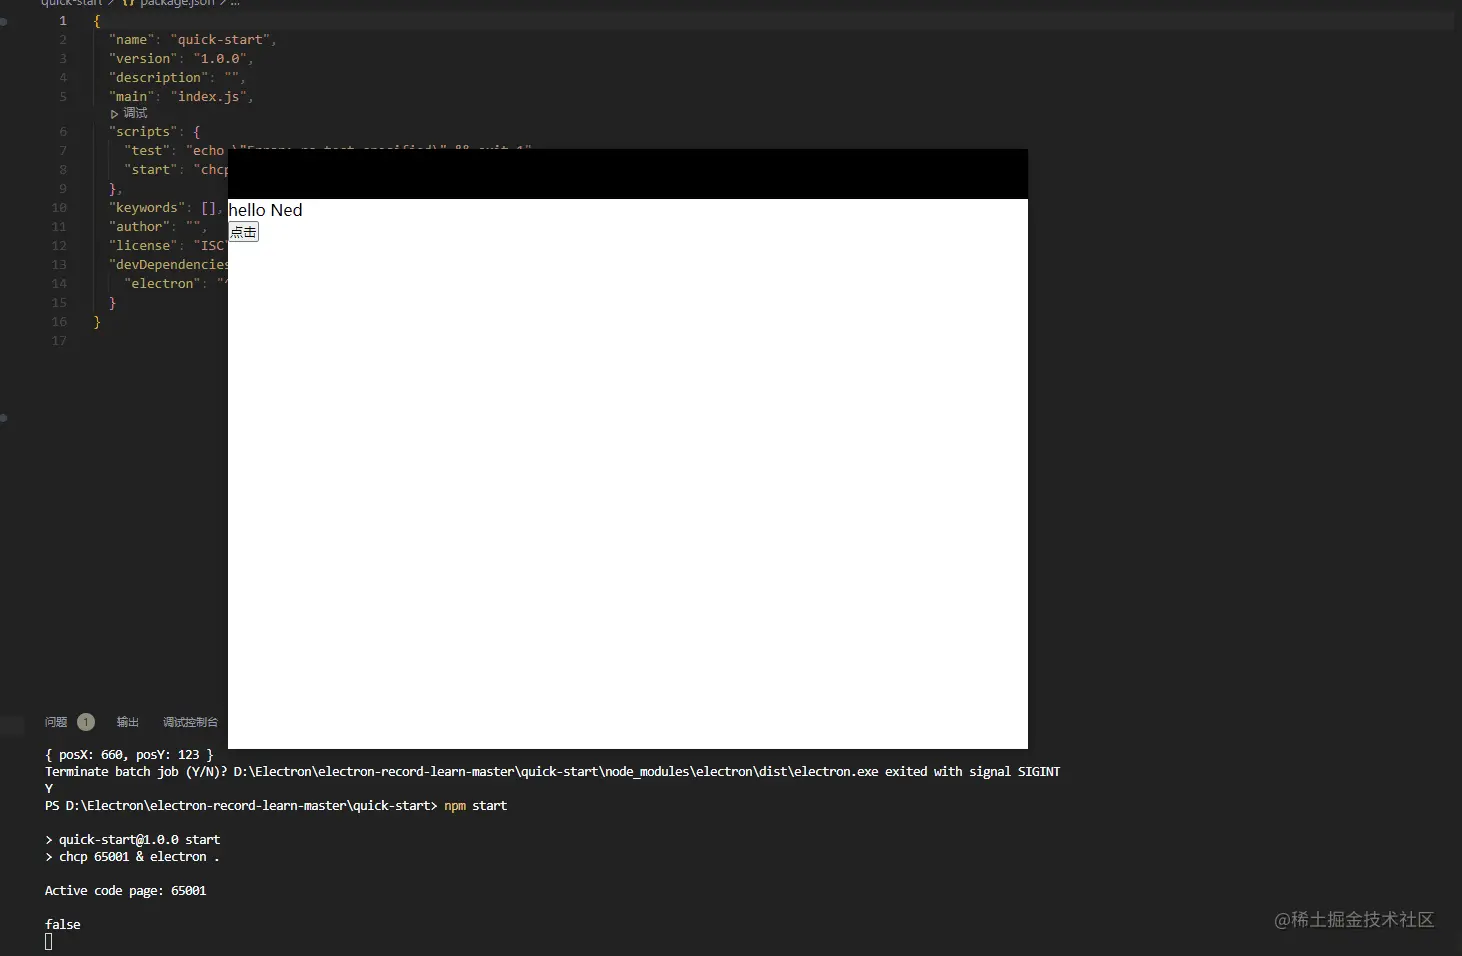Click package.json in the breadcrumb path

(x=176, y=3)
